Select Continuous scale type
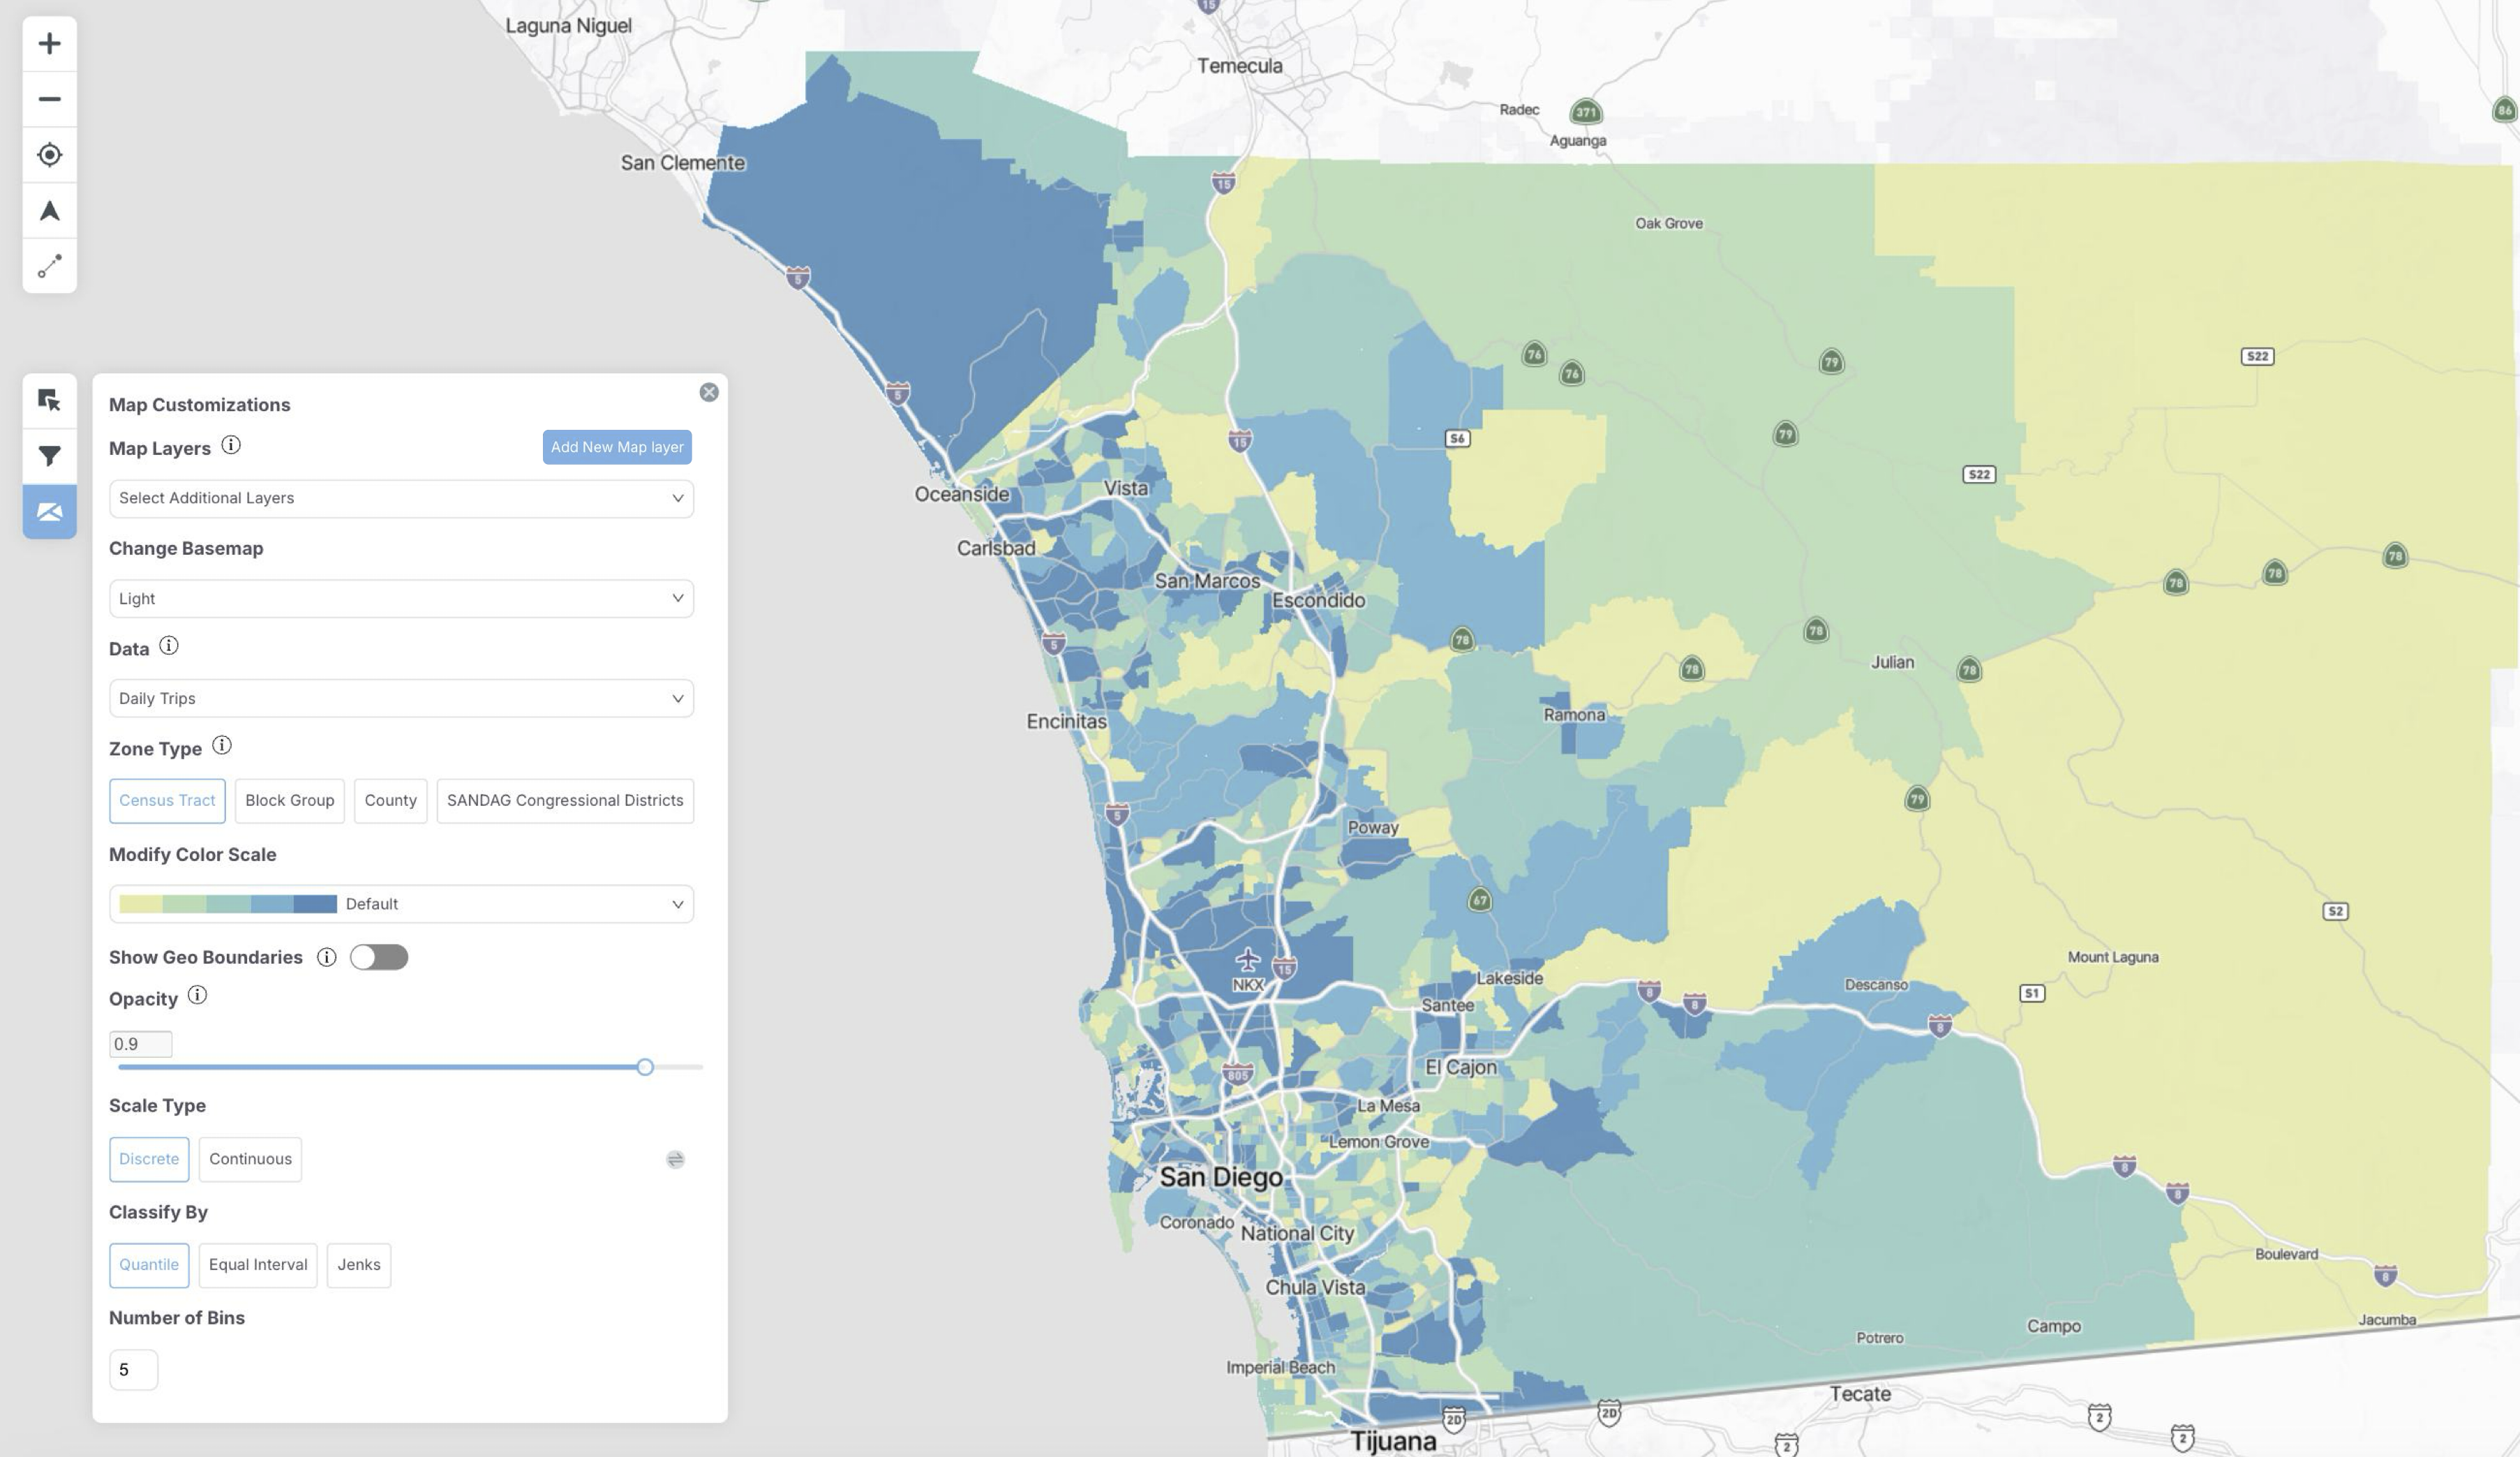This screenshot has width=2520, height=1457. [x=250, y=1159]
